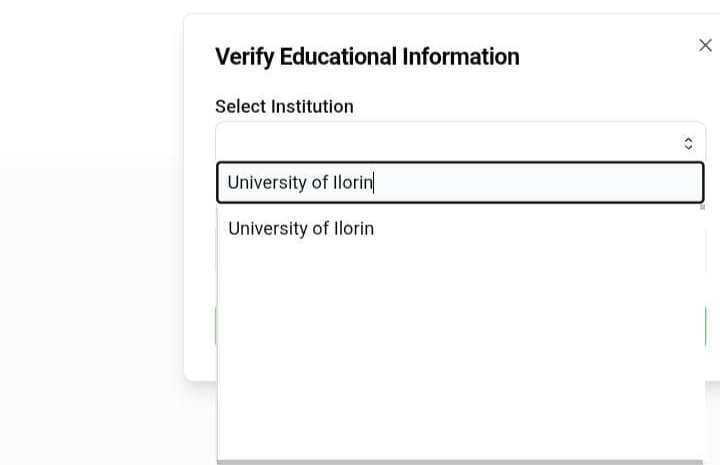The width and height of the screenshot is (720, 465).
Task: Click the word 'Institution' in the field label
Action: (x=312, y=106)
